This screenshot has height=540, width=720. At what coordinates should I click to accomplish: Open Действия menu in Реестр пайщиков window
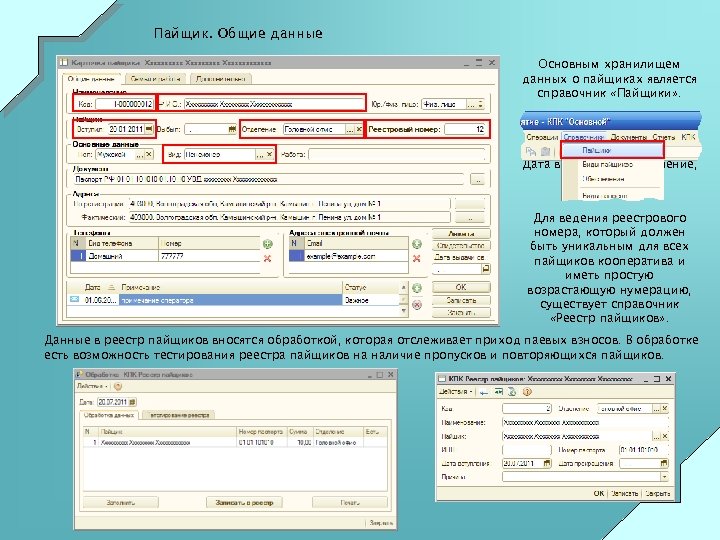(456, 392)
